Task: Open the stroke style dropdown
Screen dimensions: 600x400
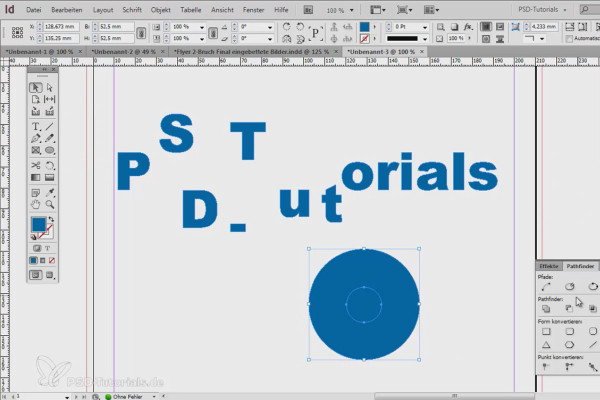Action: (425, 39)
